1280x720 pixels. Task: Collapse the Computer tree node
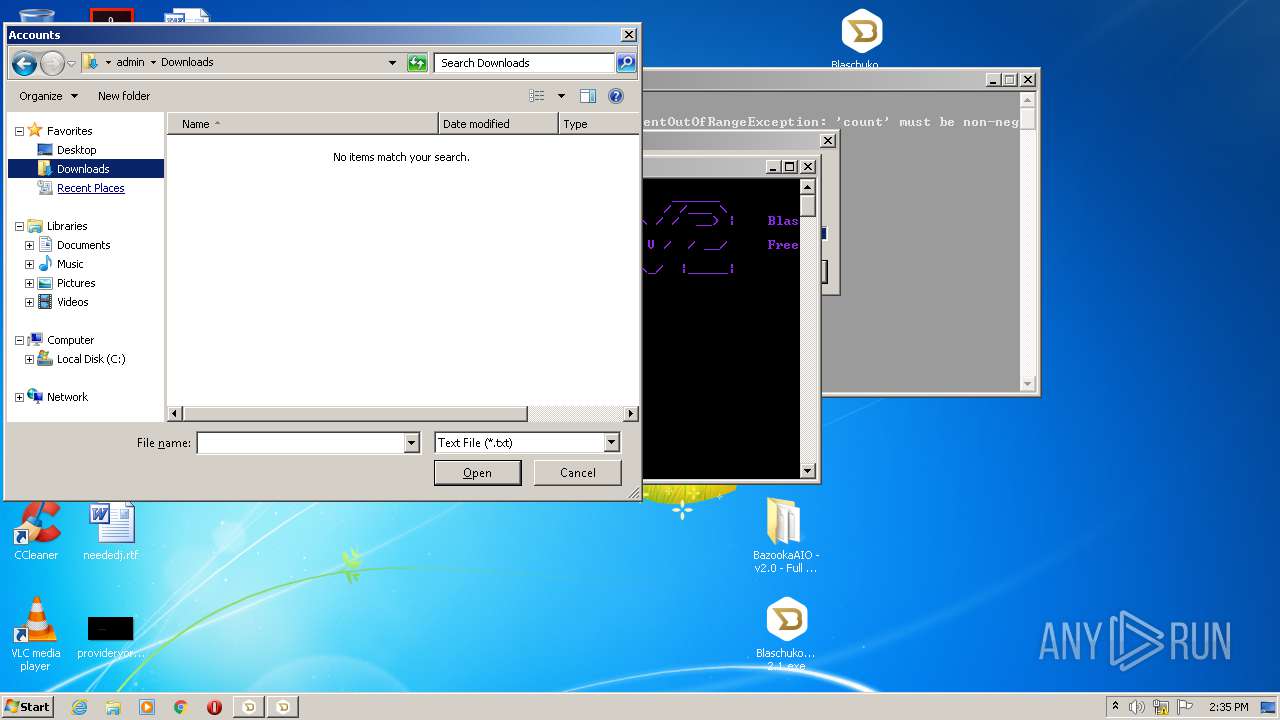19,340
